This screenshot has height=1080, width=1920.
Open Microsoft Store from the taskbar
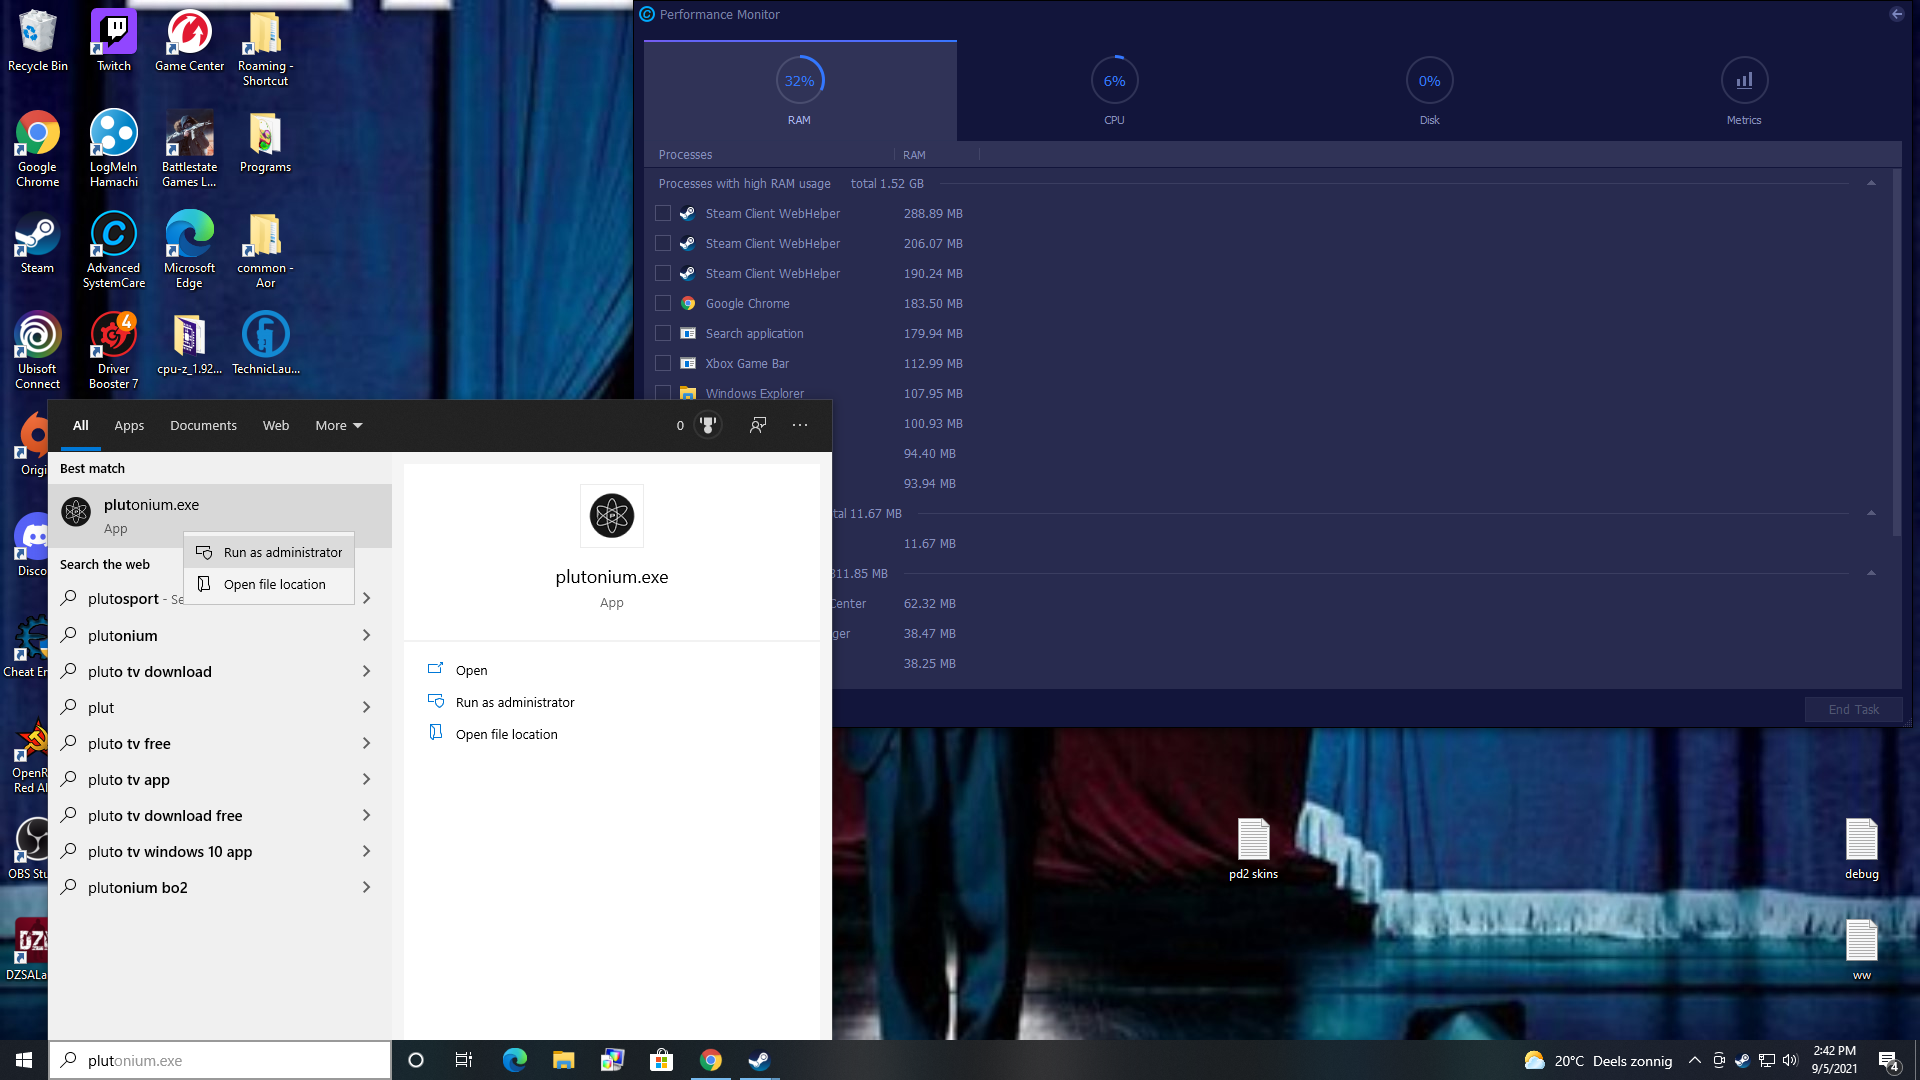click(661, 1060)
